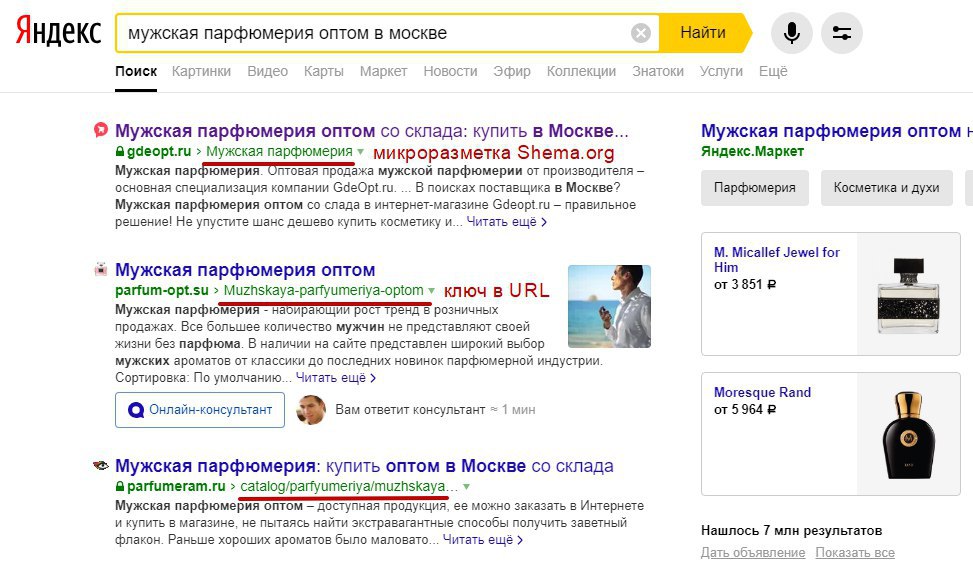Click the price от 5 964 ₽

[745, 409]
